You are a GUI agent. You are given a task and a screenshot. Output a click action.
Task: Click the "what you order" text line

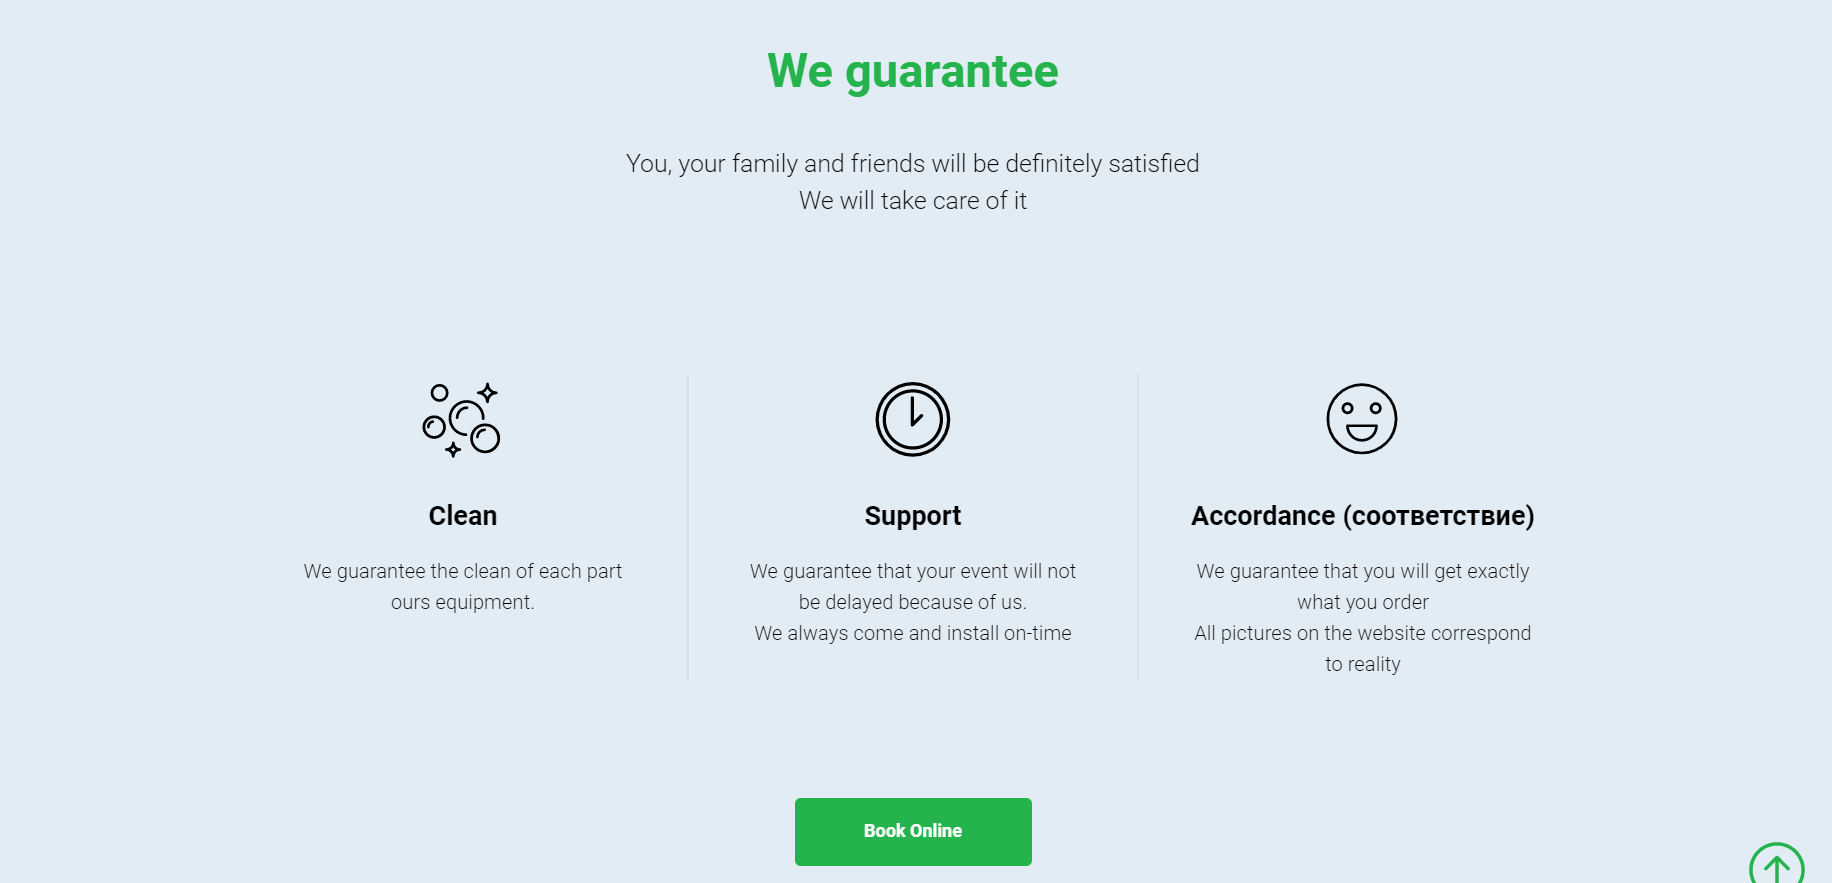tap(1362, 602)
